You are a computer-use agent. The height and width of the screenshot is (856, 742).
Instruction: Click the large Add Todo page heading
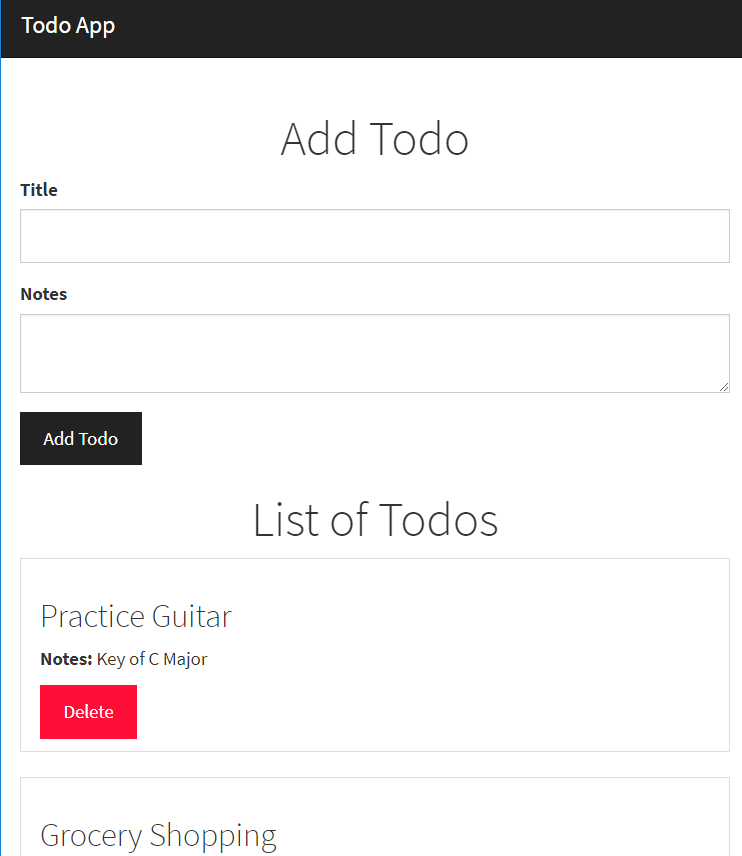click(375, 139)
